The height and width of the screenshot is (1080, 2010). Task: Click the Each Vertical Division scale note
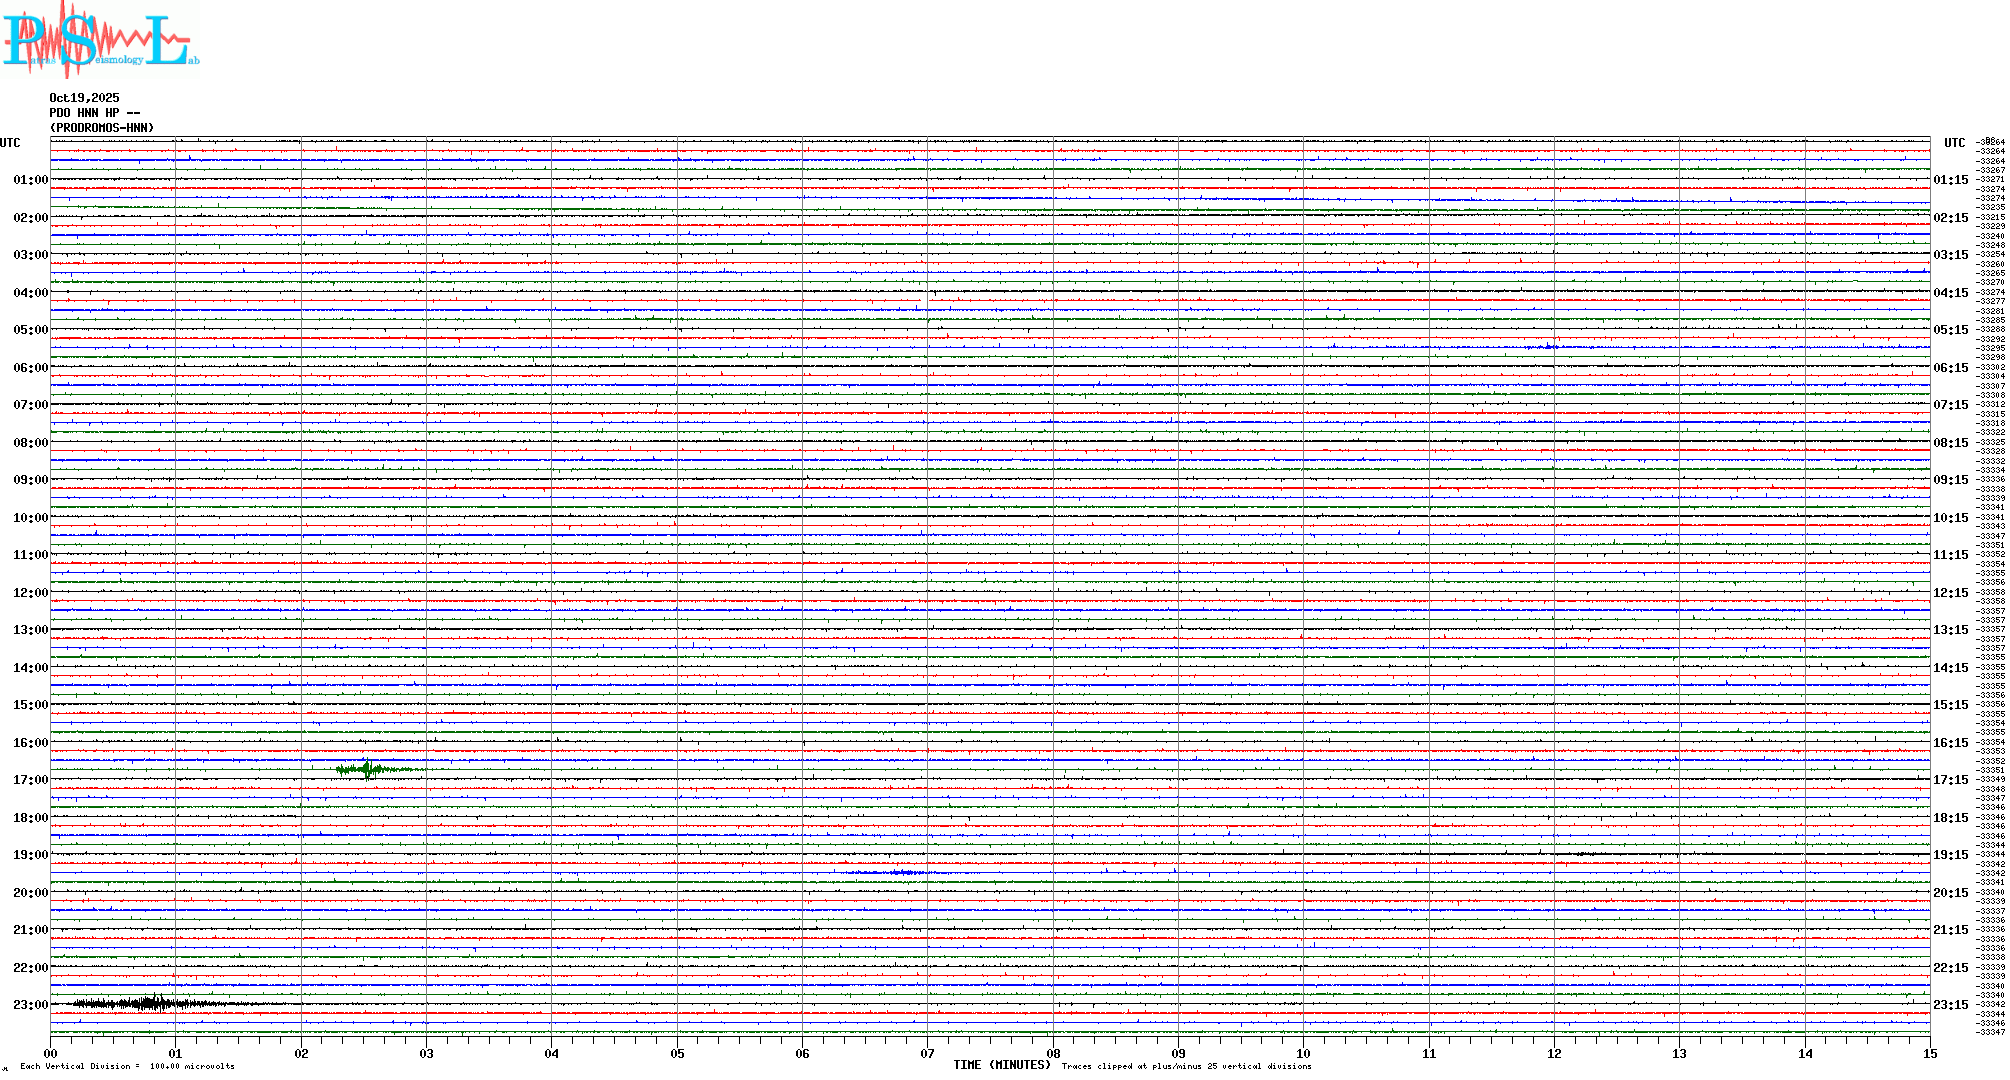click(x=127, y=1066)
